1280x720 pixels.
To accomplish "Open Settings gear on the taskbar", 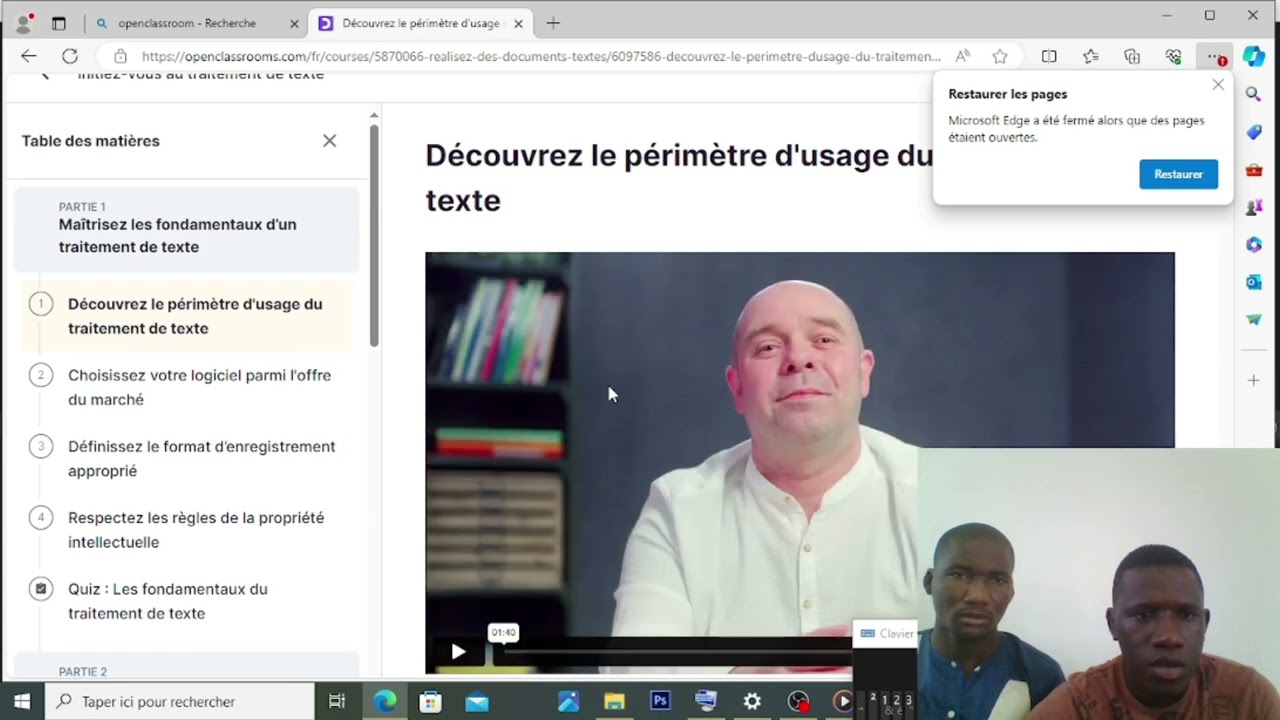I will [x=752, y=701].
